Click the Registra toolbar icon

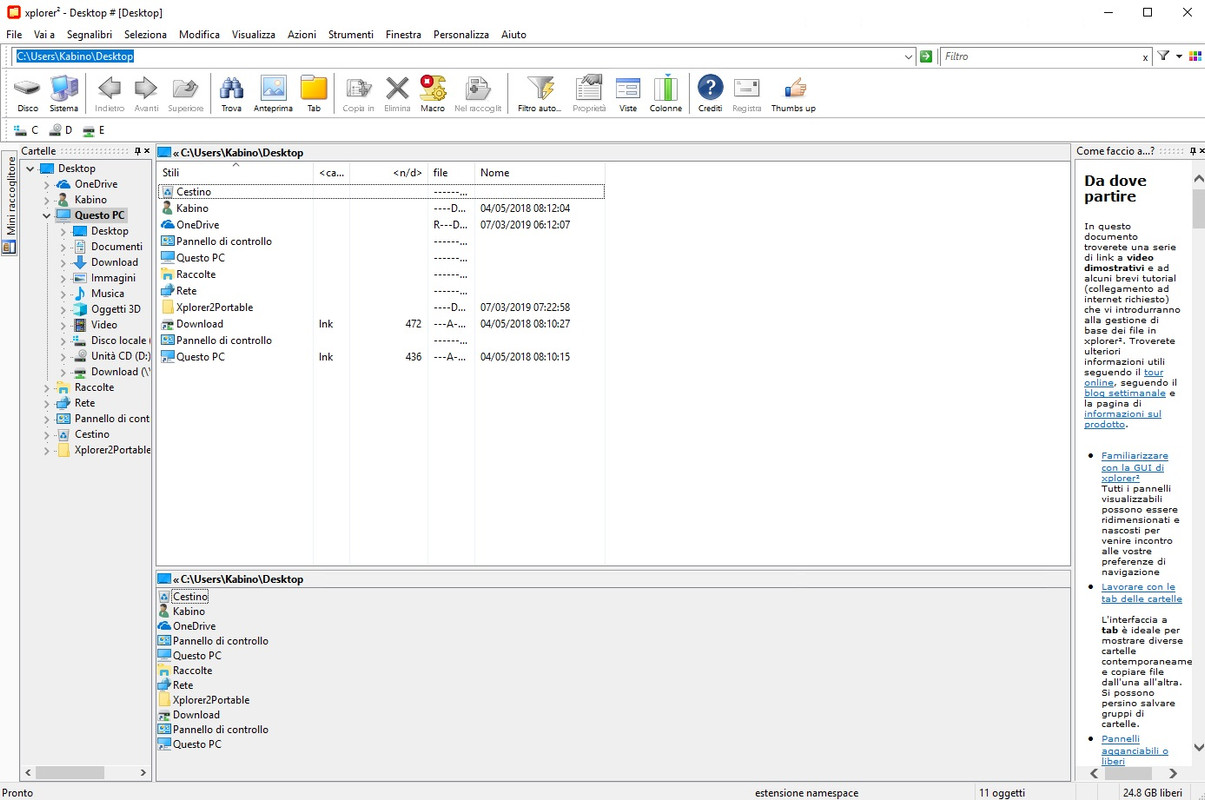point(747,94)
